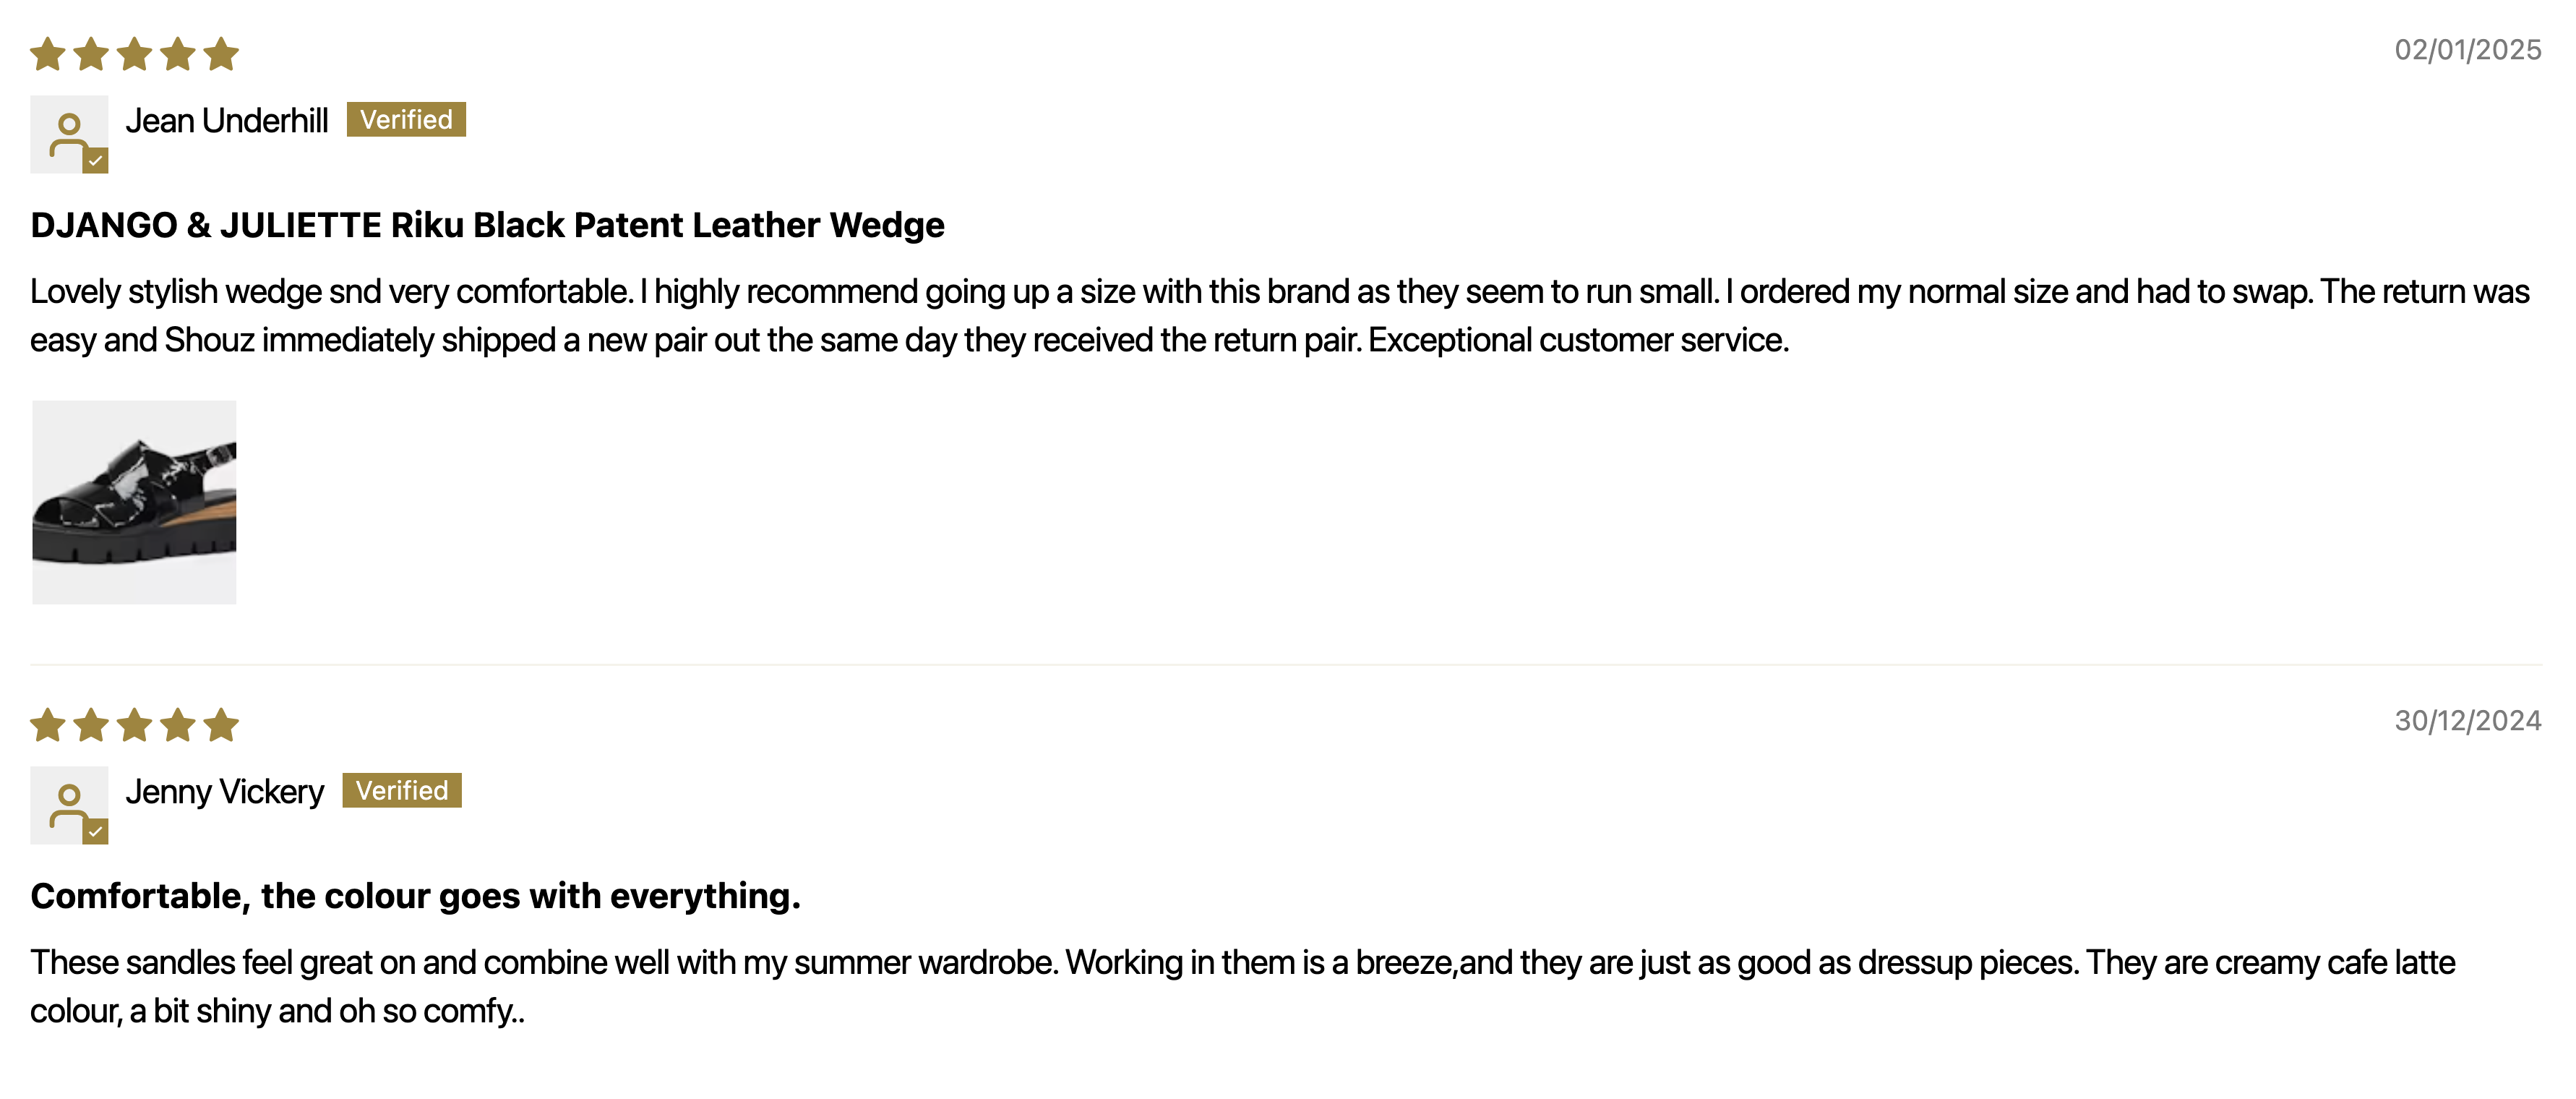
Task: Click the 'Comfortable, the colour goes' review title
Action: [x=415, y=896]
